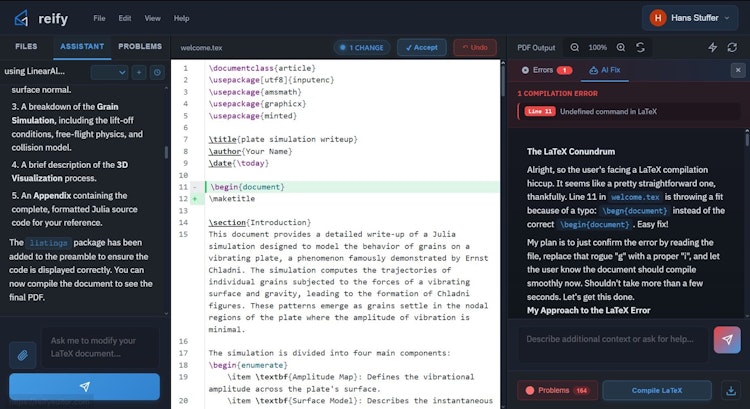
Task: Switch to the Errors tab
Action: click(547, 70)
